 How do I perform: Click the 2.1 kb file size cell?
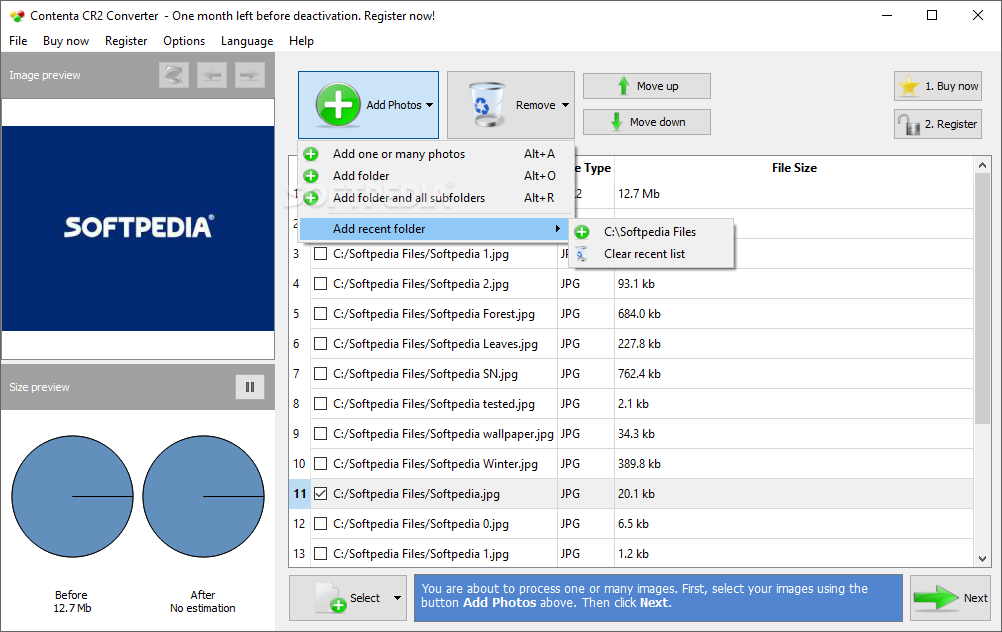794,404
